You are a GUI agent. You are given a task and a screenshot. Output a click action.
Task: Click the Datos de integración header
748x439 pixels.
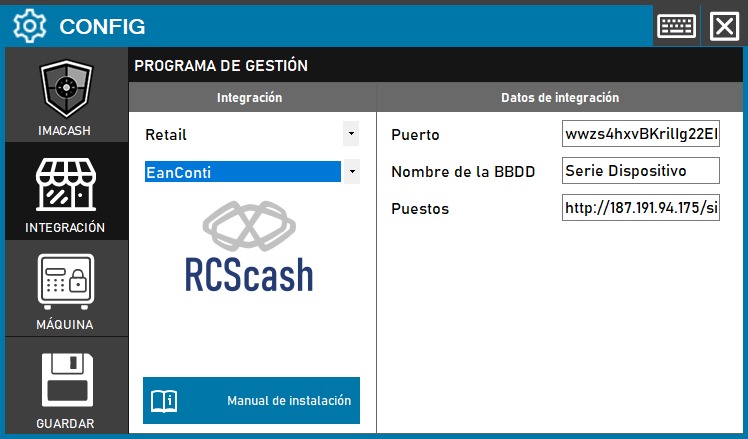click(559, 98)
